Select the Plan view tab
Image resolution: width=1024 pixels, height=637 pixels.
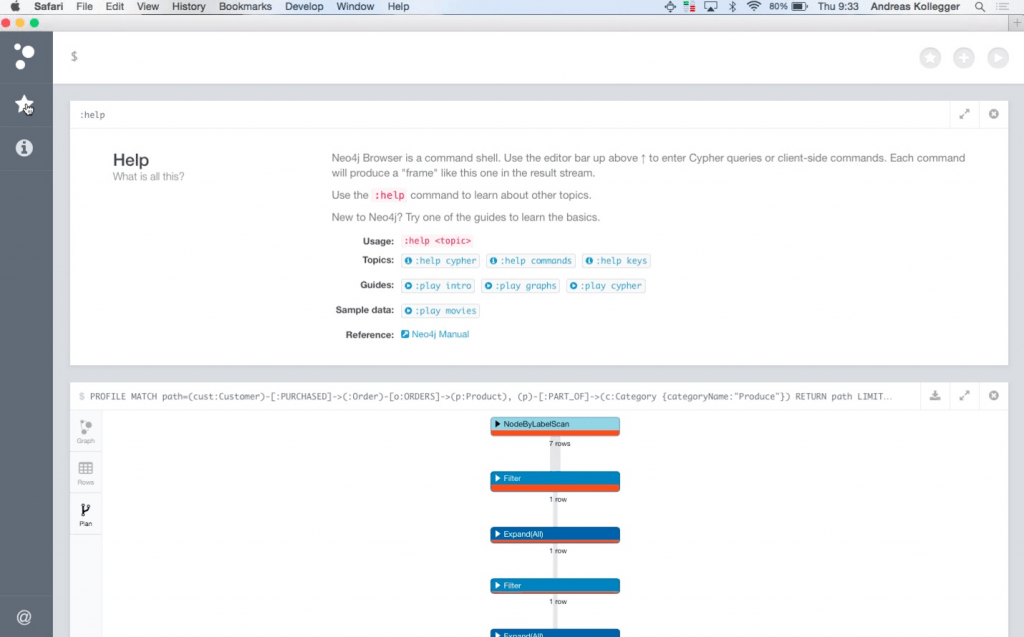pos(86,514)
